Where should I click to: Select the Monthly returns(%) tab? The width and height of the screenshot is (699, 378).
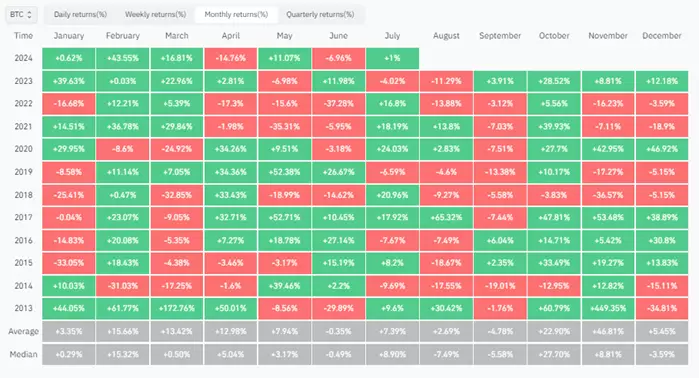click(236, 15)
